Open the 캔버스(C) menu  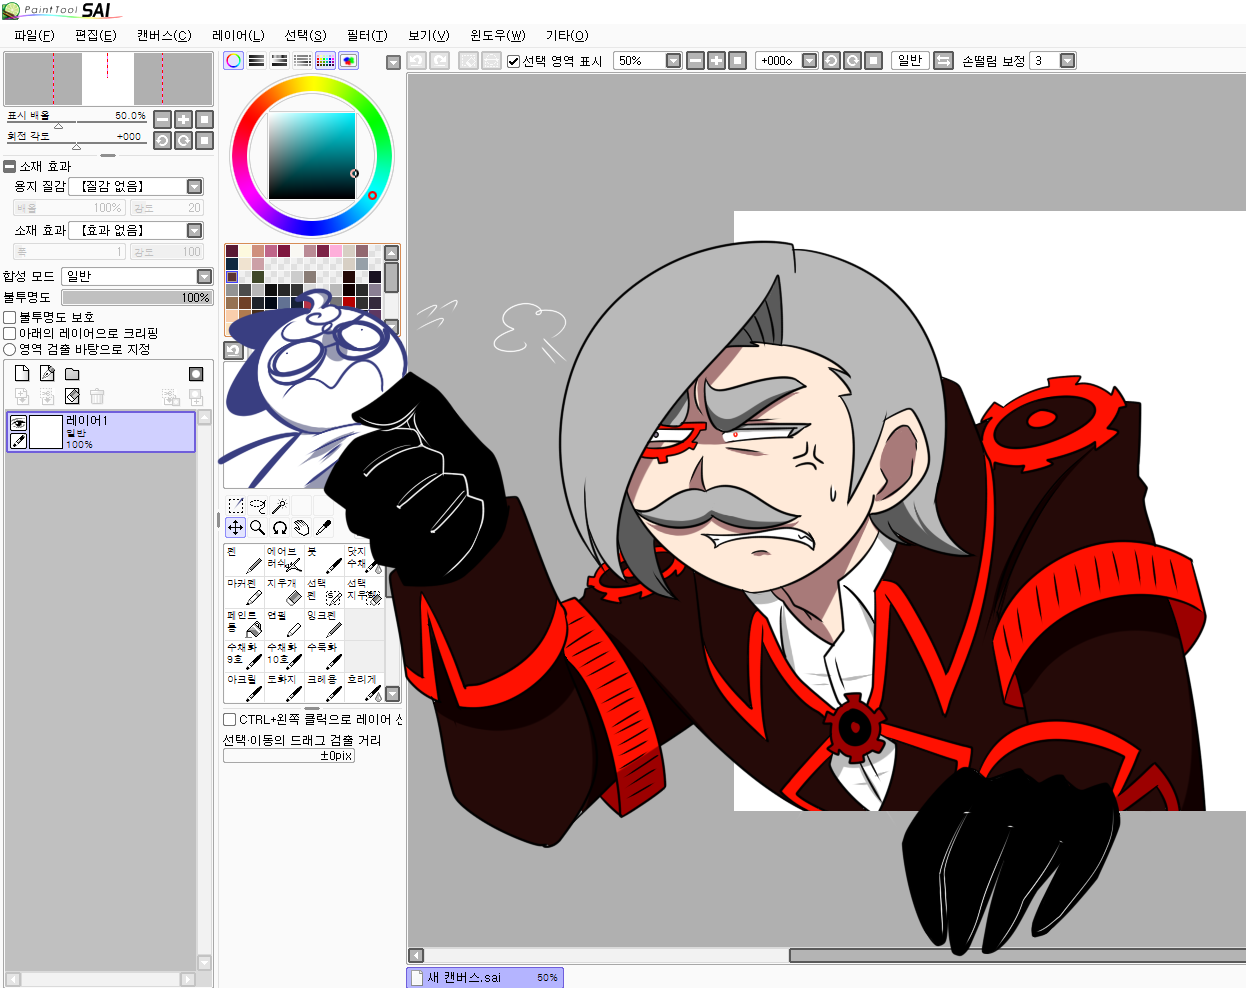(164, 35)
